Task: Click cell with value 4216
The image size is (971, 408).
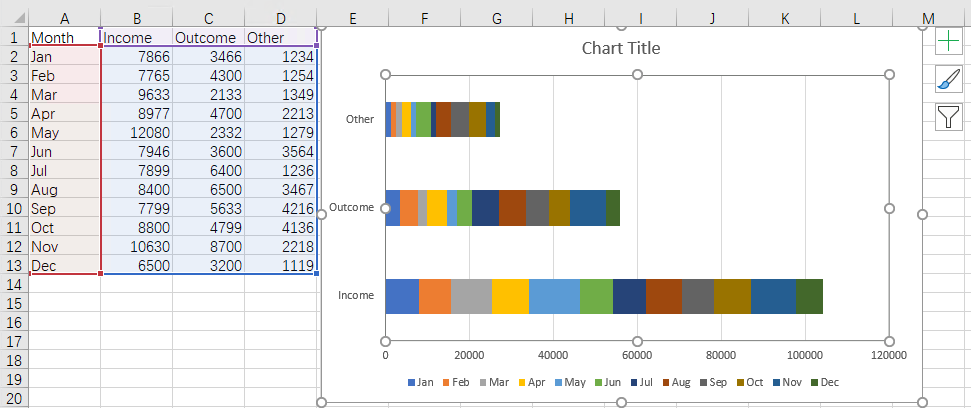Action: tap(280, 209)
